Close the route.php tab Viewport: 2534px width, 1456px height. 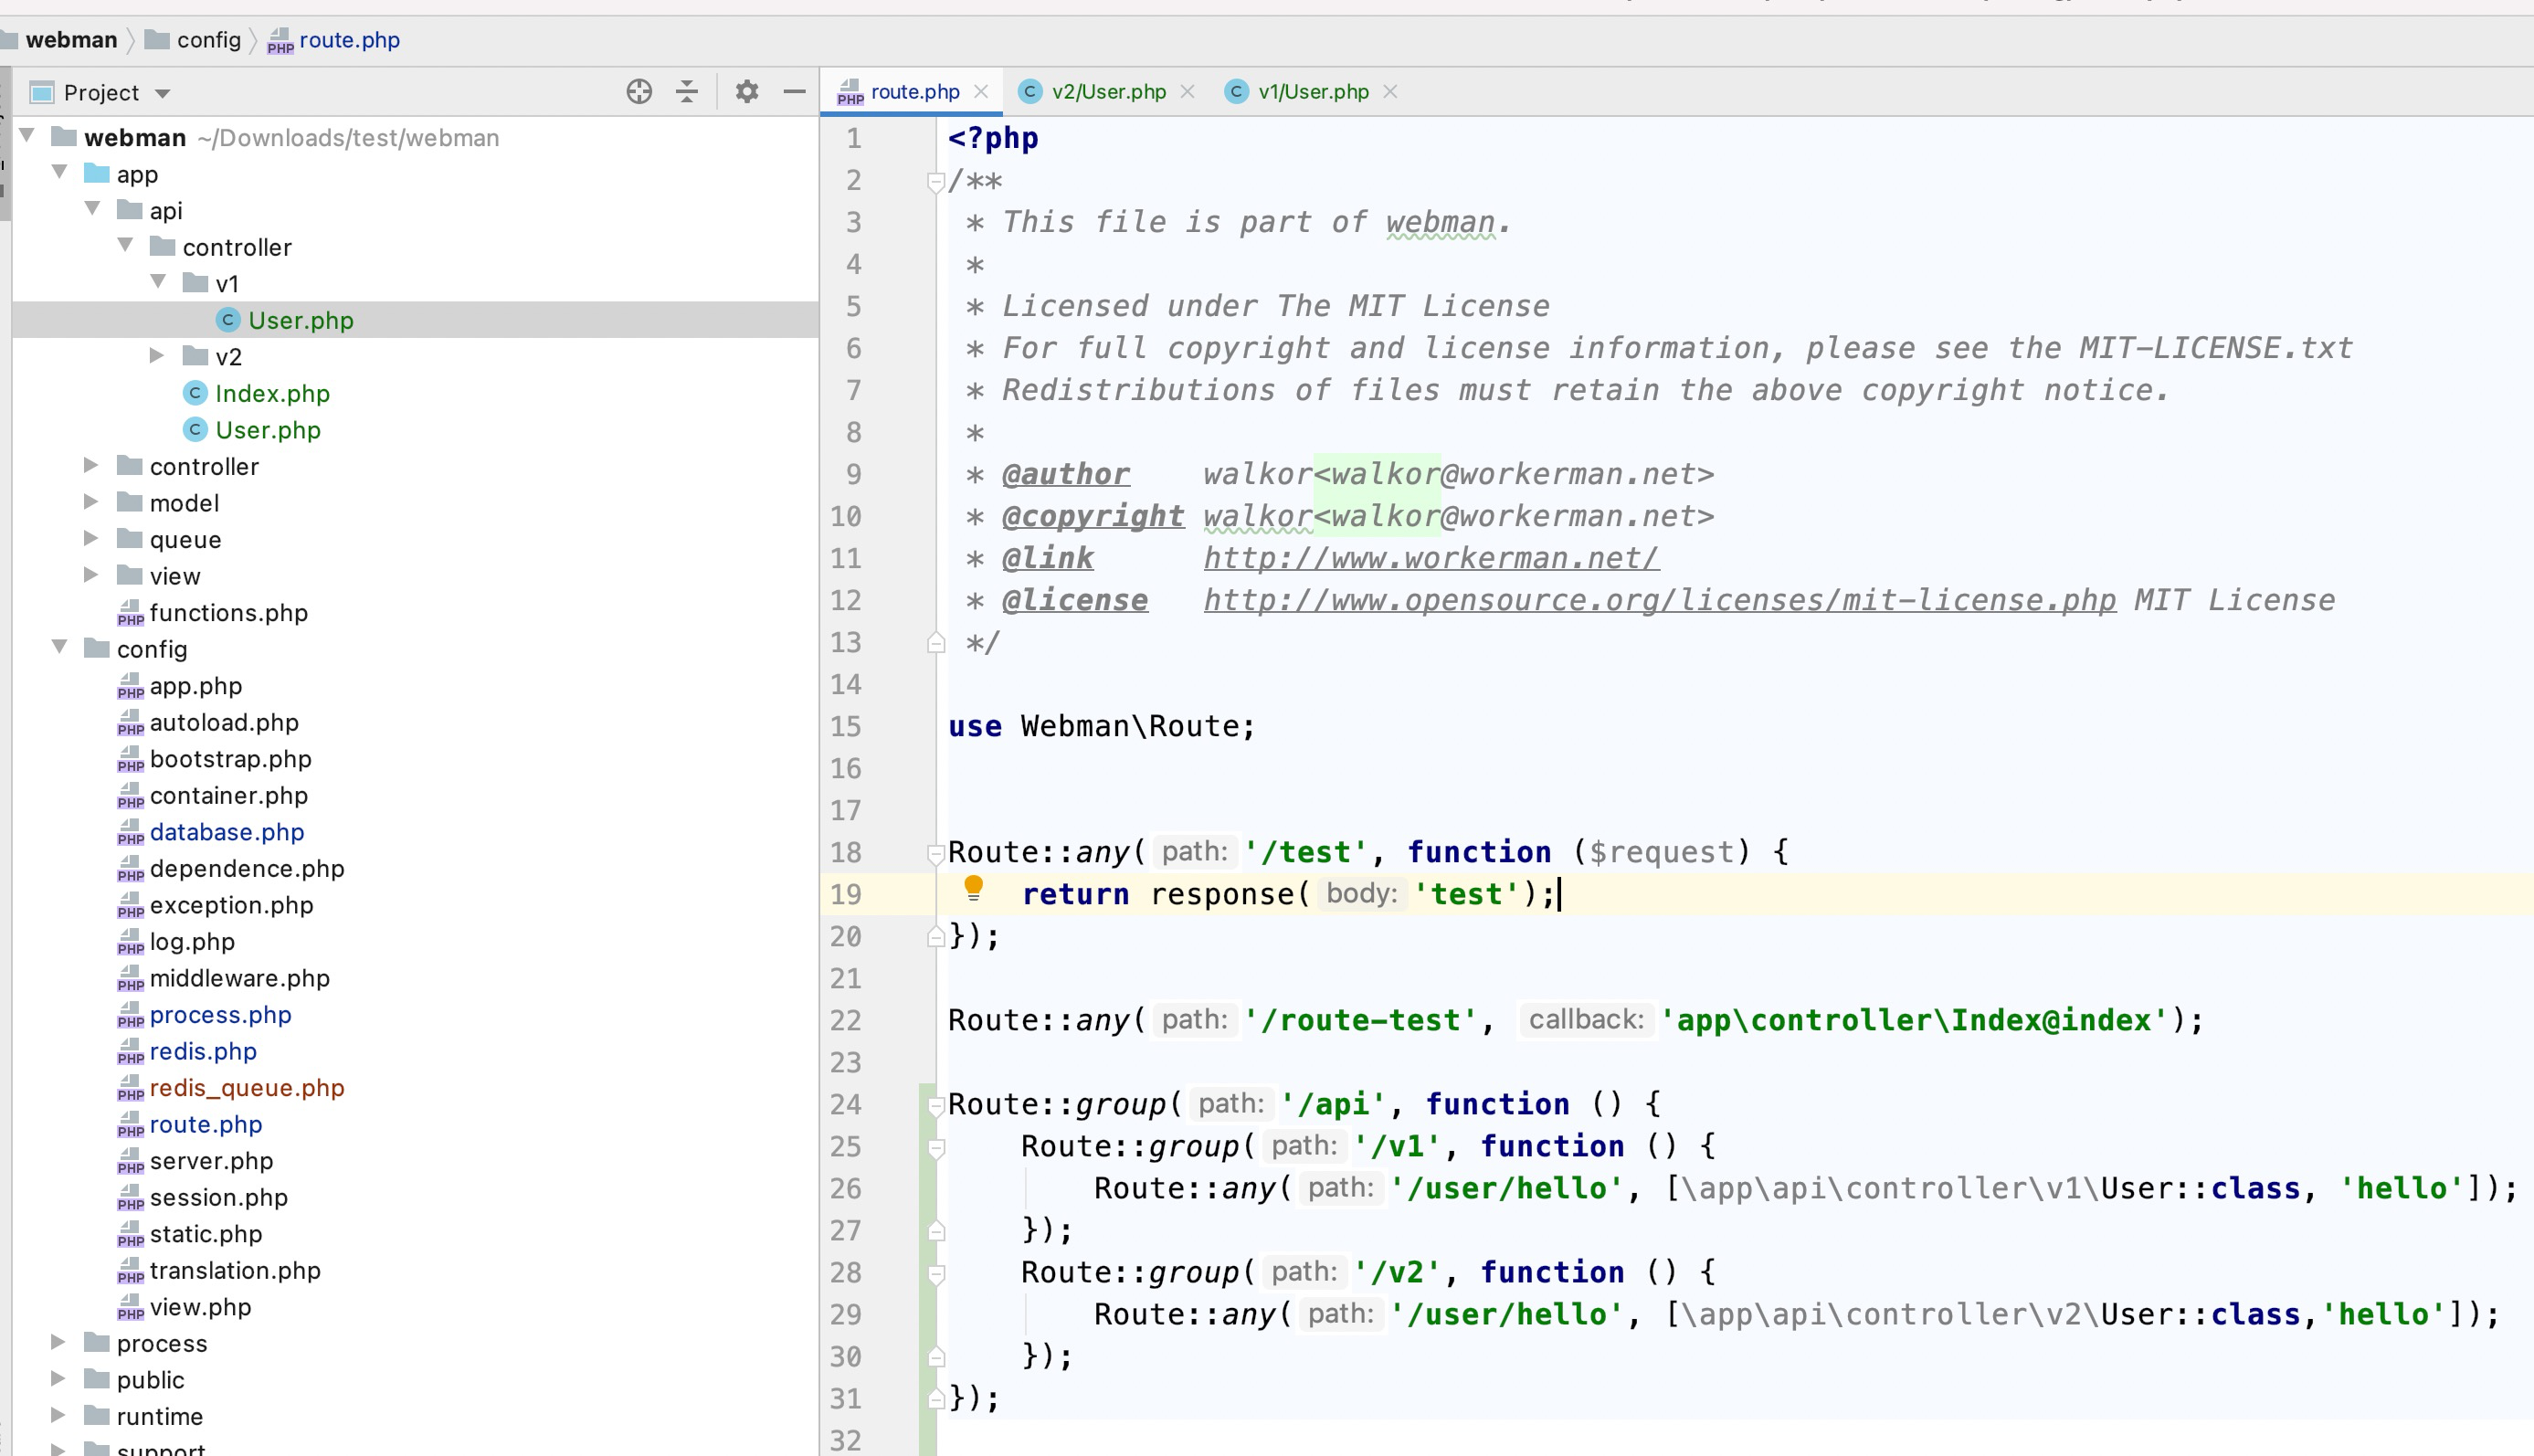[981, 92]
